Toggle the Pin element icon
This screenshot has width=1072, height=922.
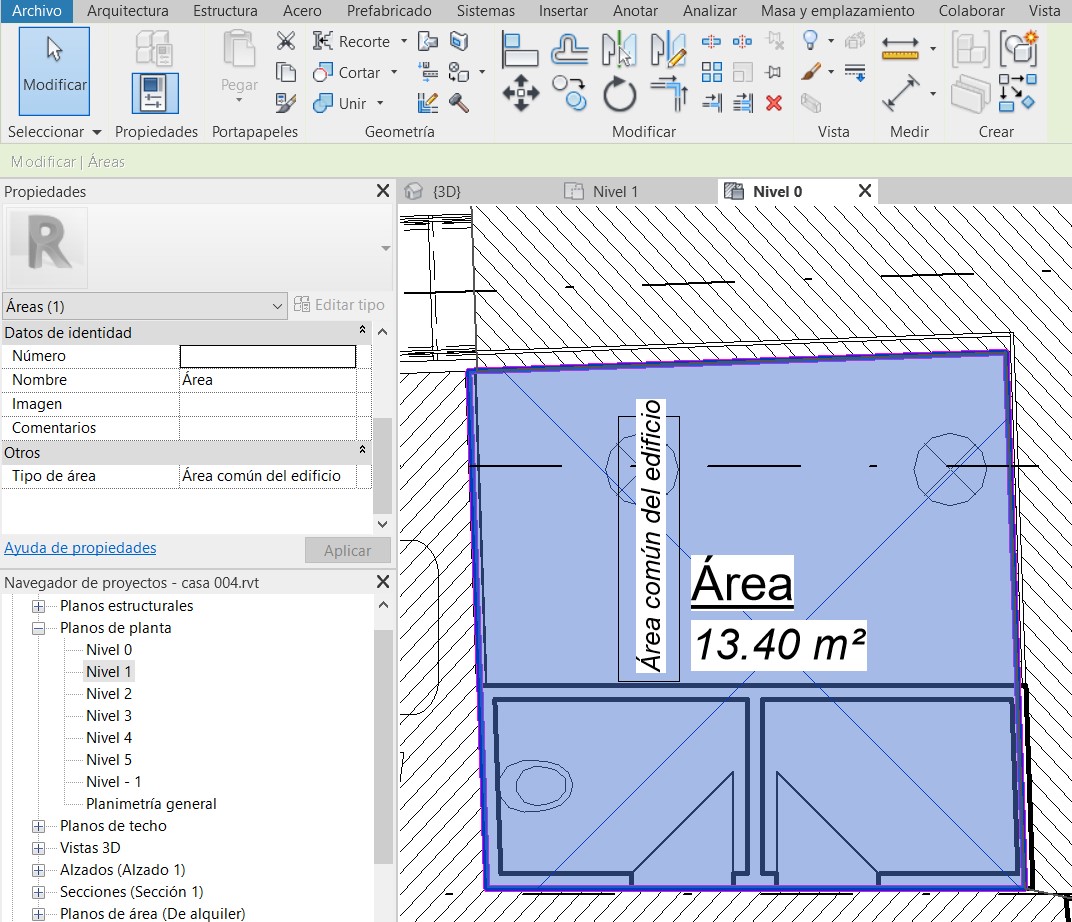(x=773, y=72)
